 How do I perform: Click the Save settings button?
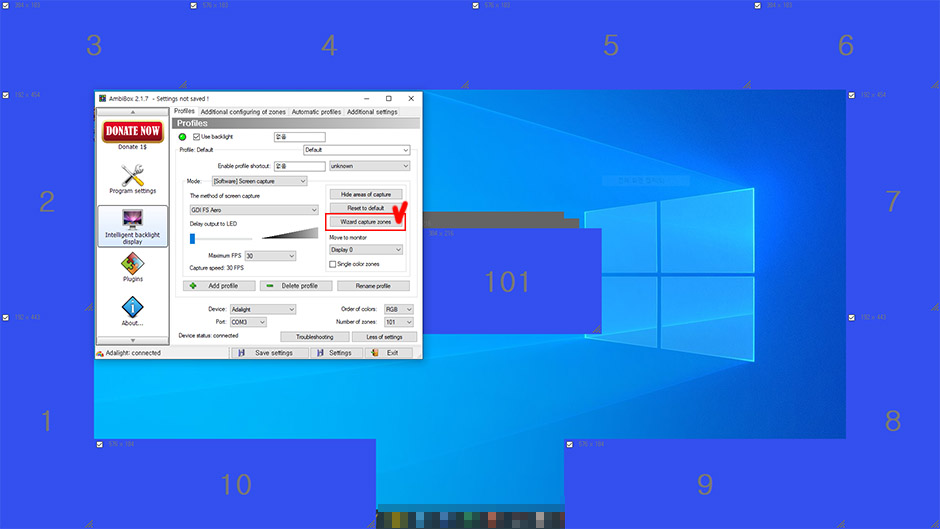pos(270,353)
